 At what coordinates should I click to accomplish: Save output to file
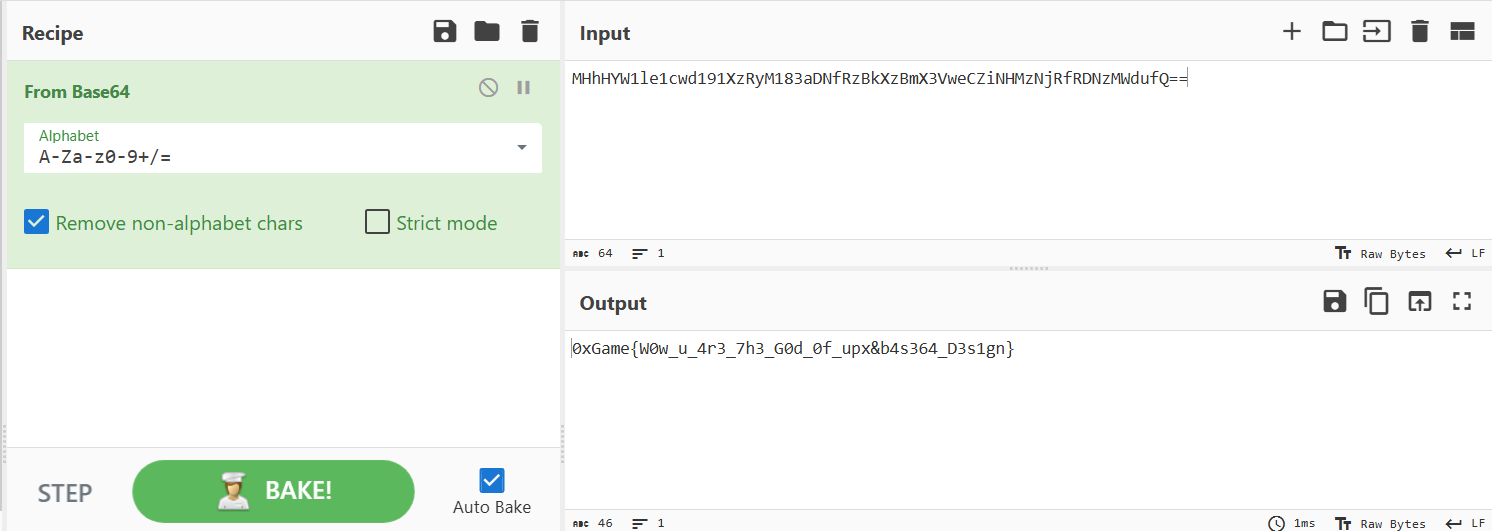click(x=1335, y=302)
